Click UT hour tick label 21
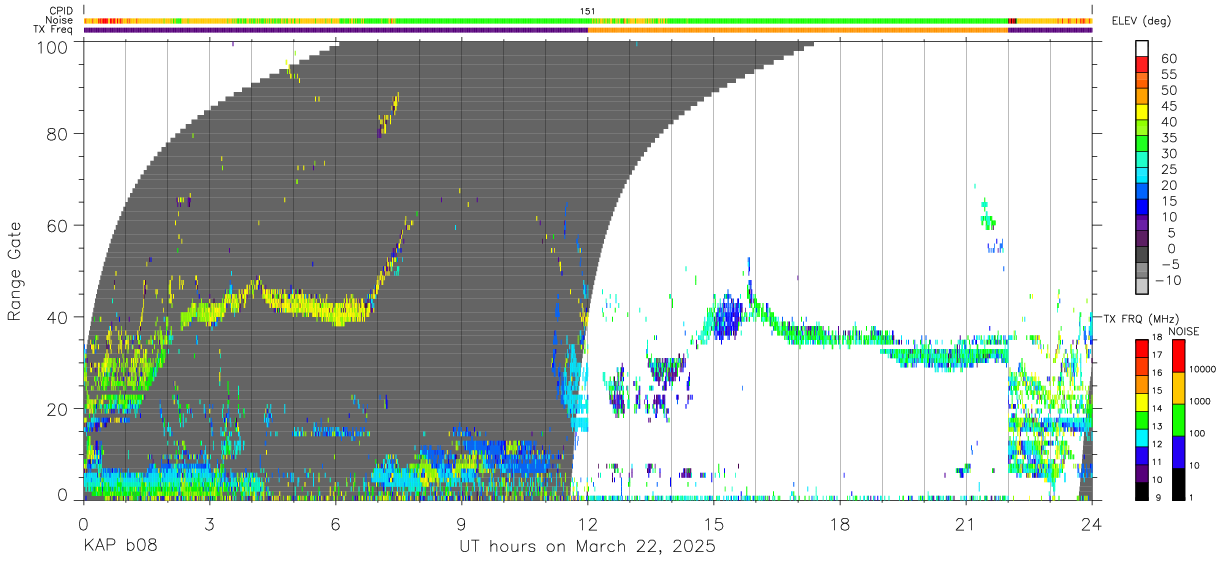Image resolution: width=1228 pixels, height=567 pixels. [965, 523]
